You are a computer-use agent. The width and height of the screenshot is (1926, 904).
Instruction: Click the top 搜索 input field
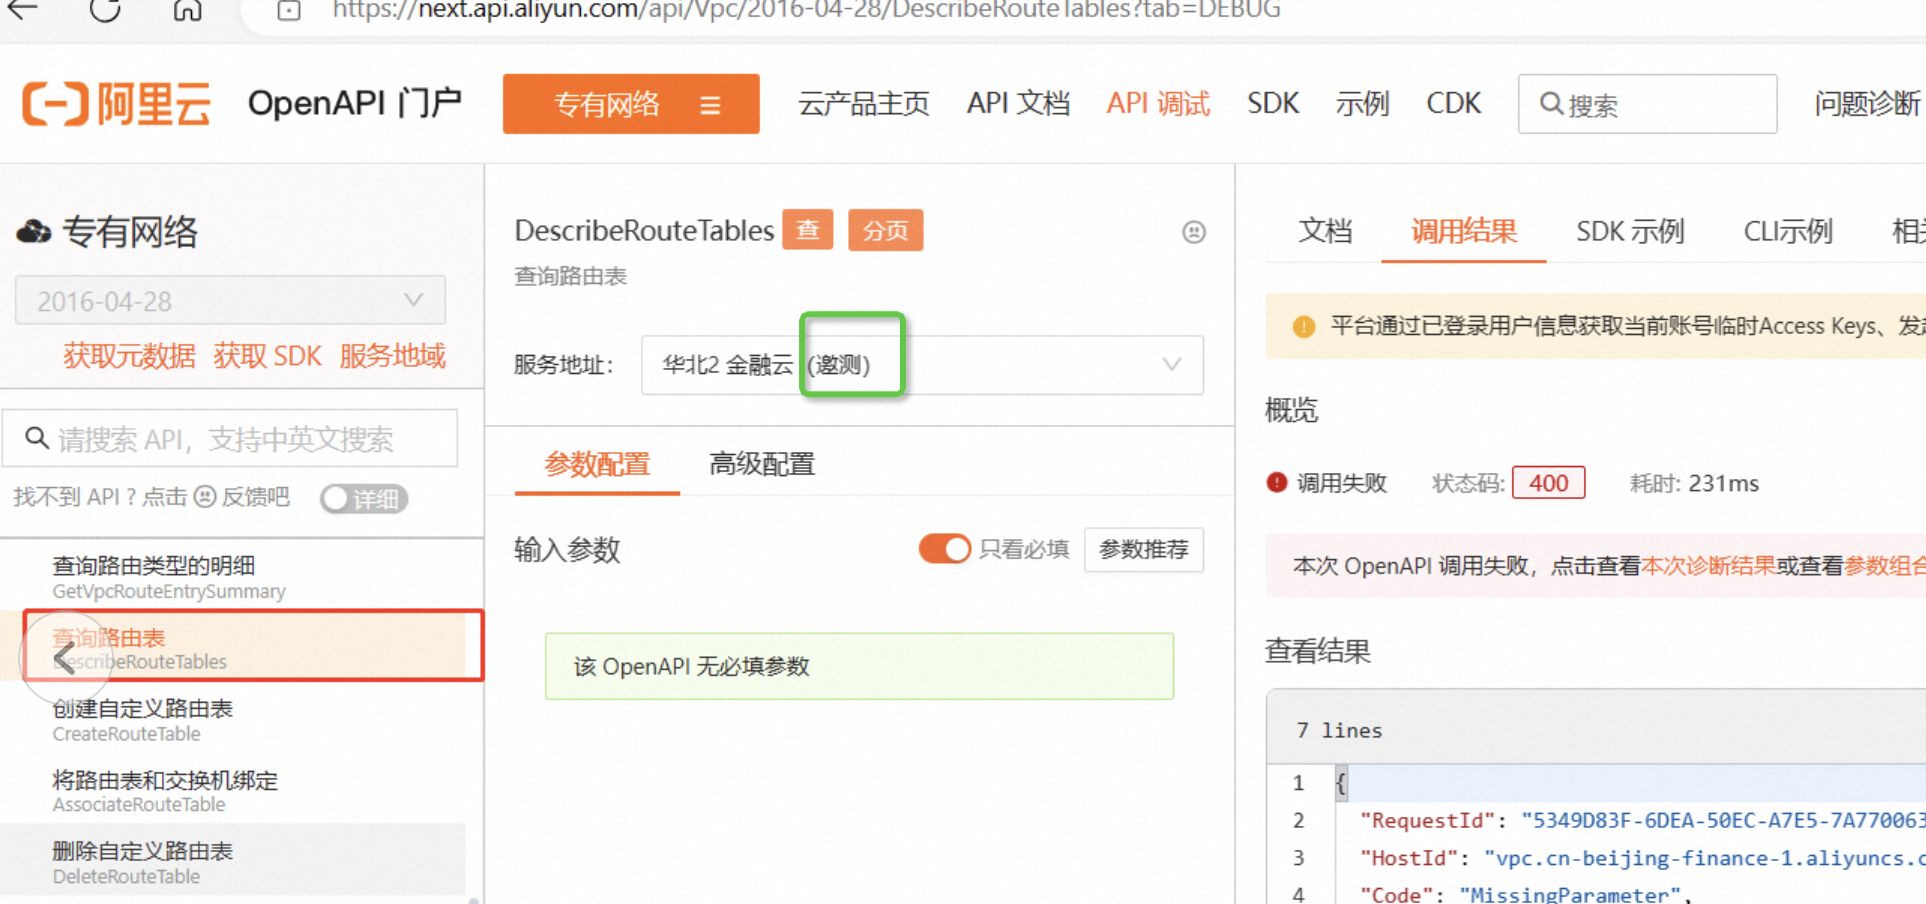(1647, 104)
